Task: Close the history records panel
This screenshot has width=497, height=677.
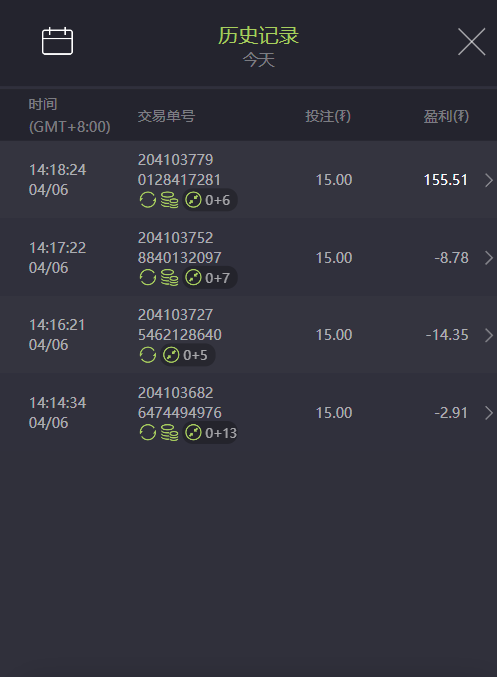Action: [472, 41]
